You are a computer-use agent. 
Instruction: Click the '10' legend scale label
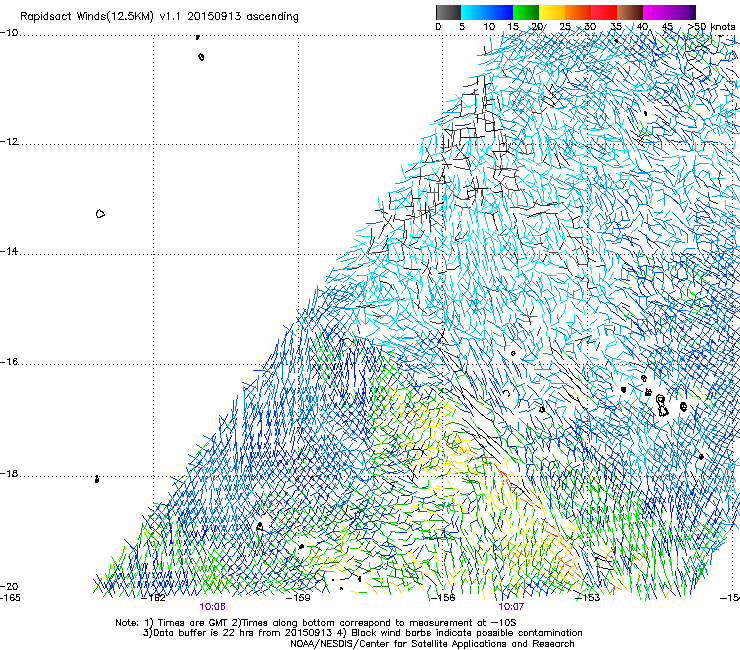point(489,27)
